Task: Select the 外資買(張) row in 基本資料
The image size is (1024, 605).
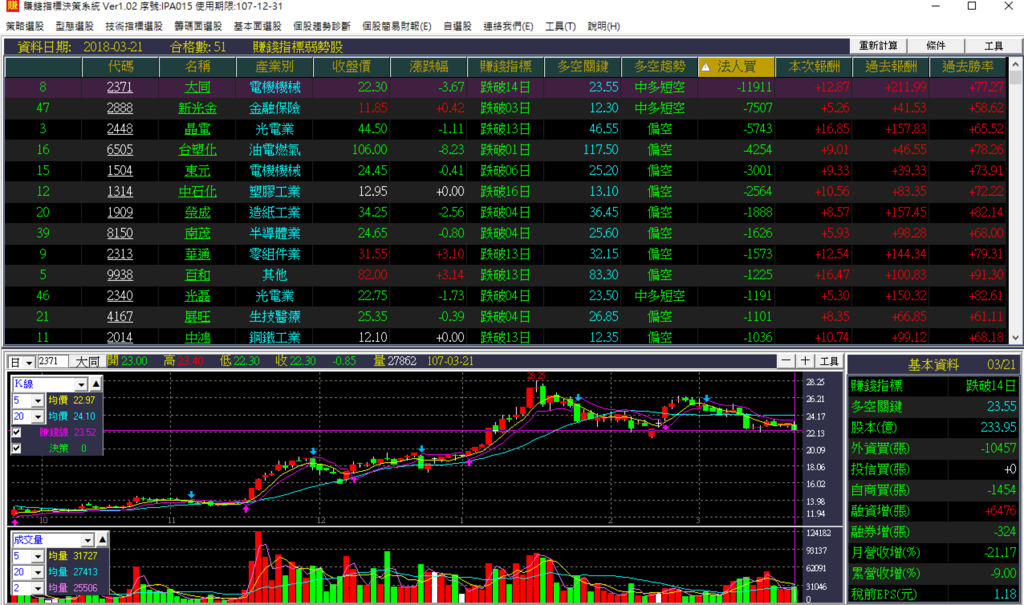Action: (933, 448)
